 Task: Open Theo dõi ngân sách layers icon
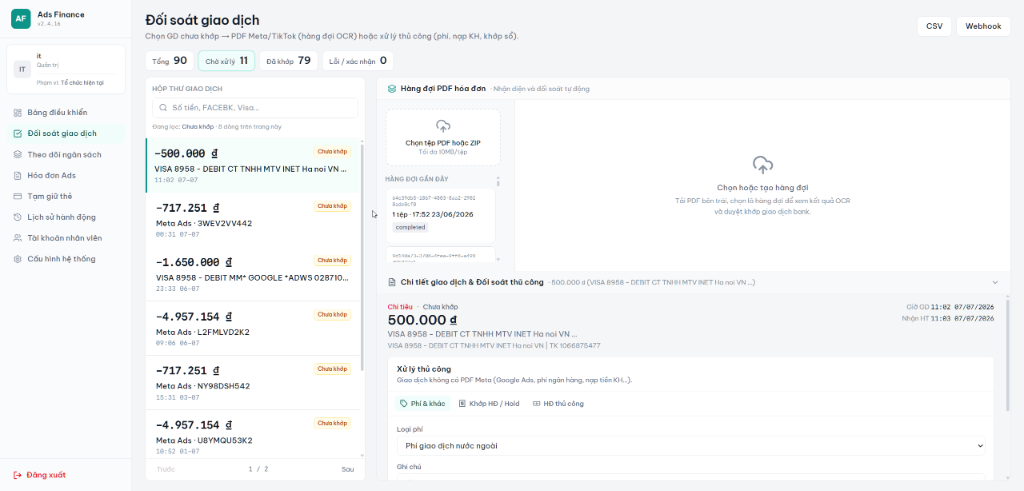(18, 155)
